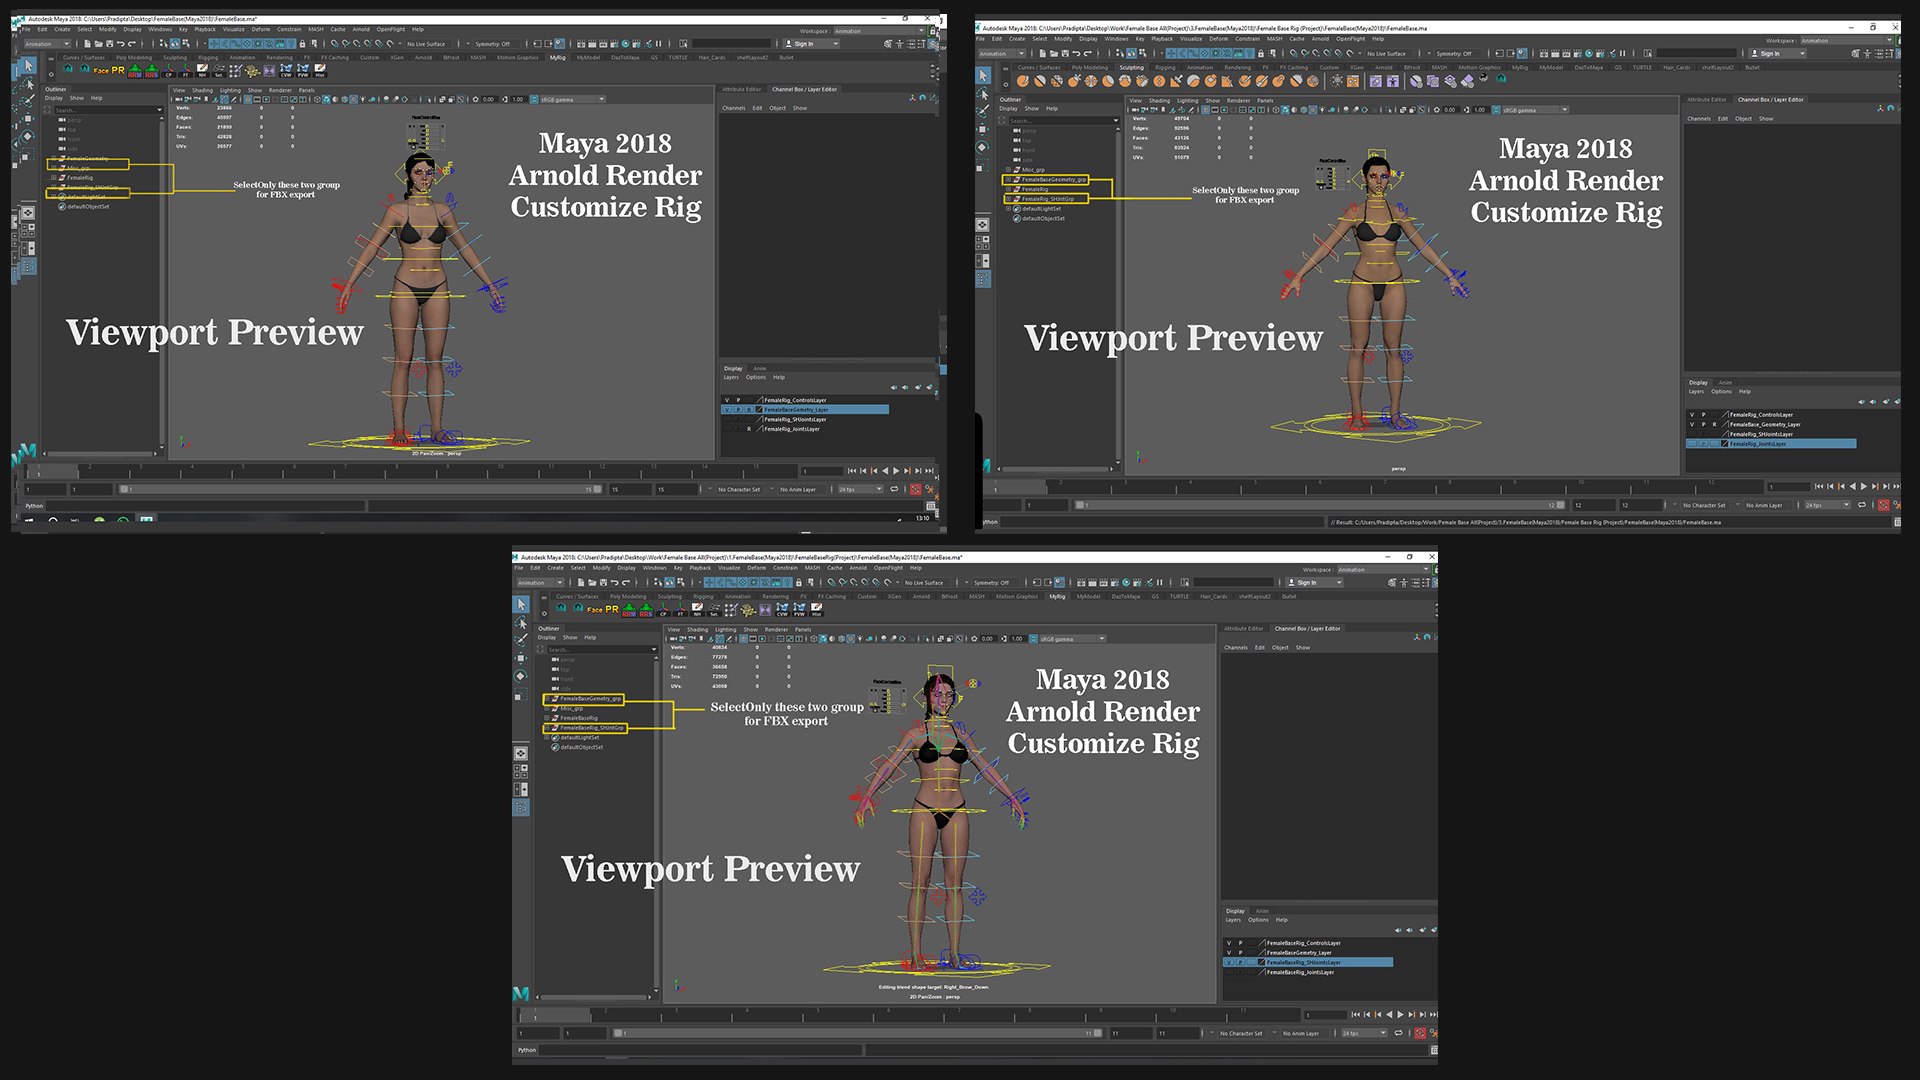Open No Anim Layer dropdown in bottom Maya window
The height and width of the screenshot is (1080, 1920).
coord(1301,1033)
